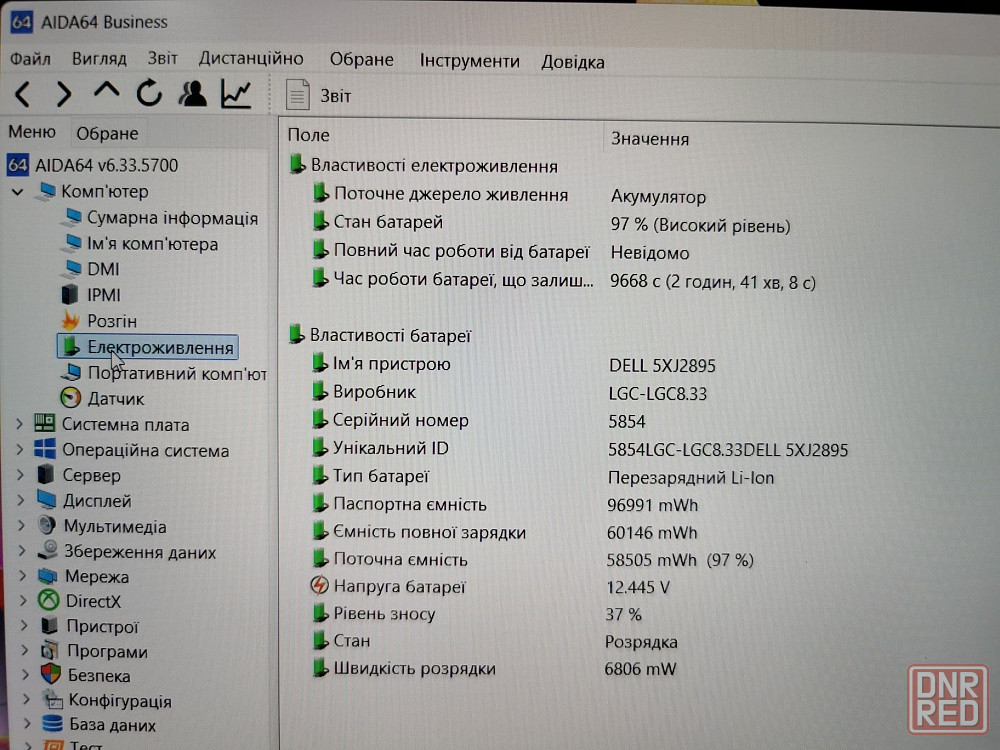Select the Ємність повної зарядки row
Screen dimensions: 1000x750
click(506, 532)
